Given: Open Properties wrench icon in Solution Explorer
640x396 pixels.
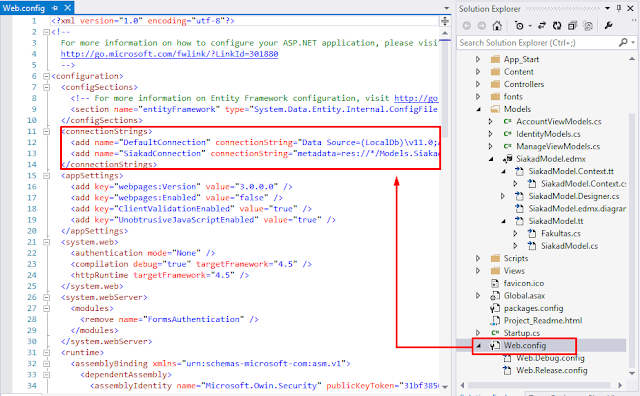Looking at the screenshot, I should (x=609, y=26).
